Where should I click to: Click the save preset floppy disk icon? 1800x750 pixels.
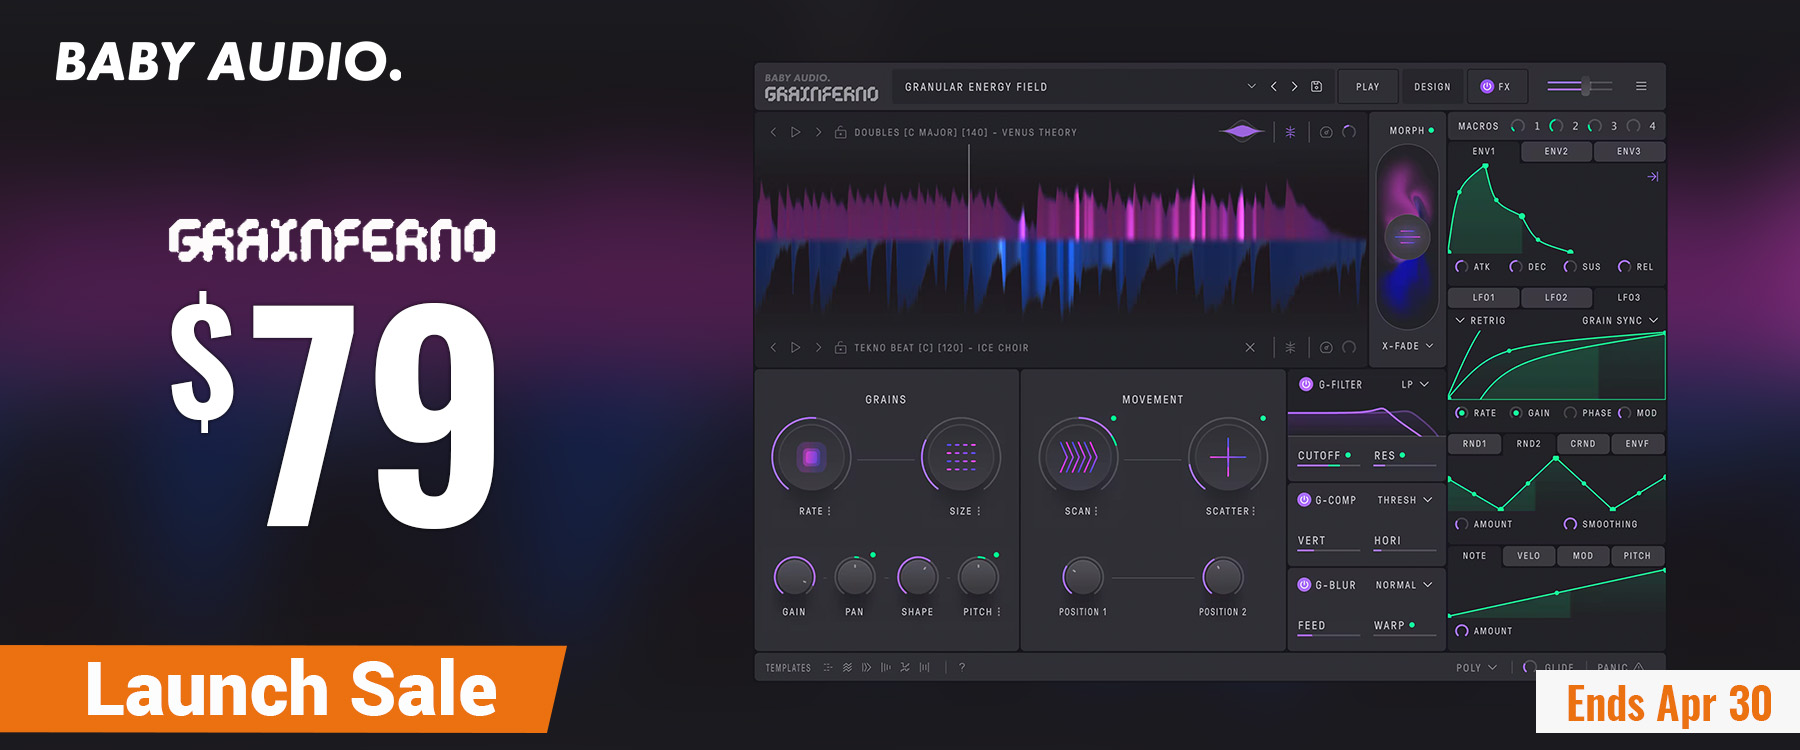1317,87
